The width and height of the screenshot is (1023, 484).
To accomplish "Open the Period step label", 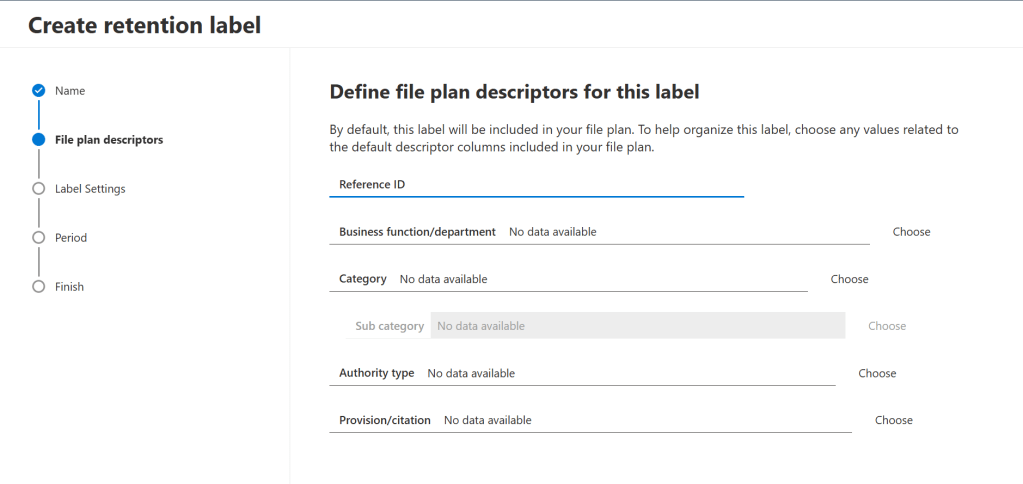I will 71,238.
